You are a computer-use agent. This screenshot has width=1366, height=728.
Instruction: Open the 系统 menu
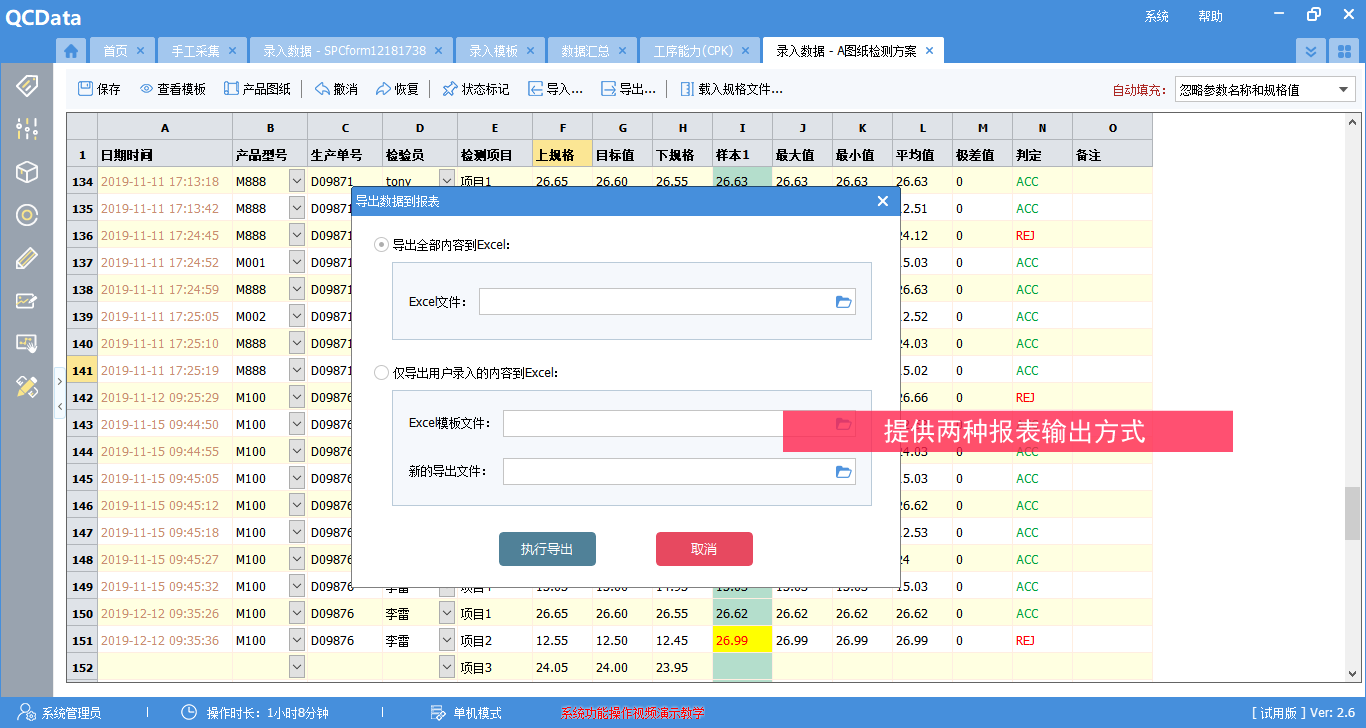[x=1156, y=16]
